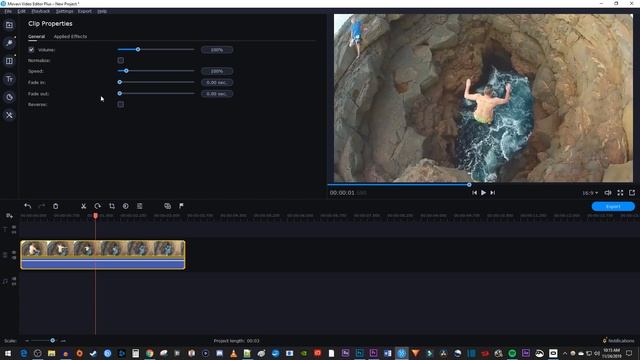Click the Speed slider track

point(156,71)
